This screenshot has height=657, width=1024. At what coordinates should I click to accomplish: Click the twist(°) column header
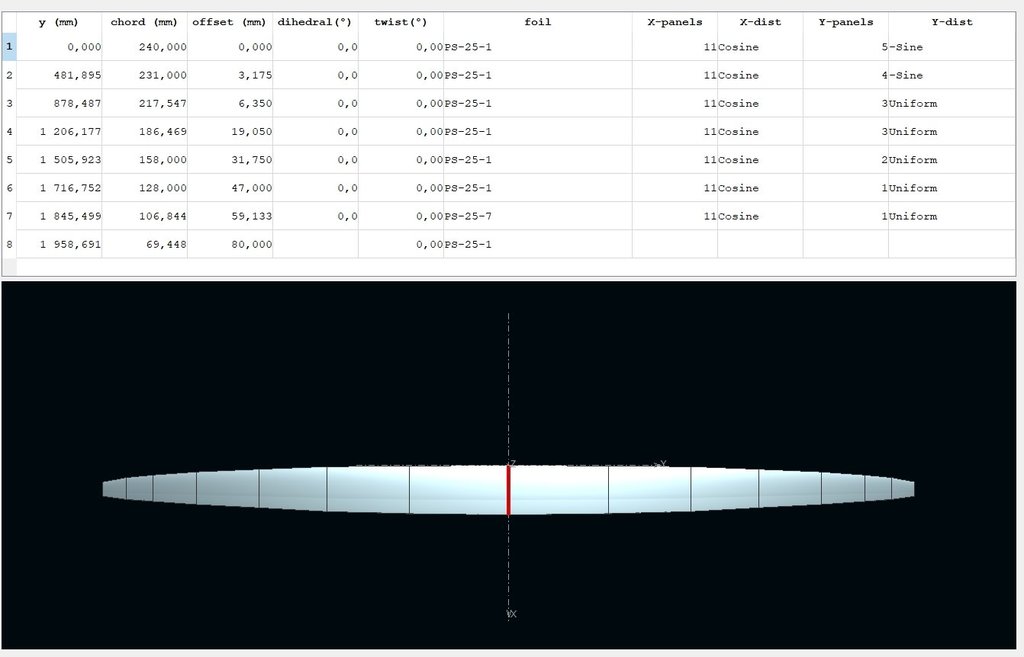[400, 22]
